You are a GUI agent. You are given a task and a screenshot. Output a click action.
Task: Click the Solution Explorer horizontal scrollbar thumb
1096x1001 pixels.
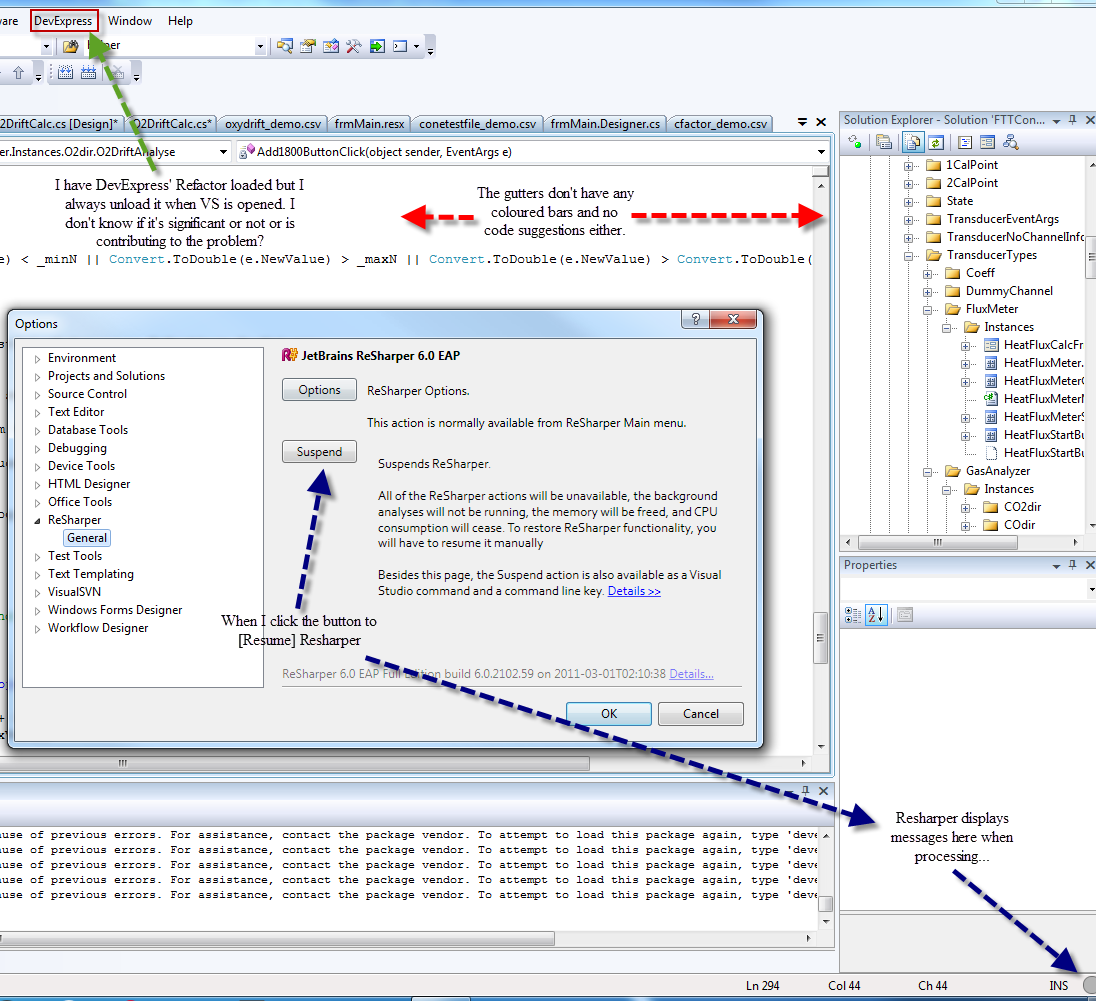pyautogui.click(x=936, y=542)
